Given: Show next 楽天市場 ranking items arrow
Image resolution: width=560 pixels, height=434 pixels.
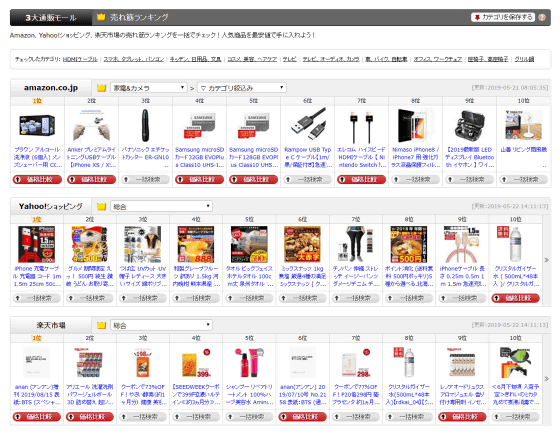Looking at the screenshot, I should 546,379.
